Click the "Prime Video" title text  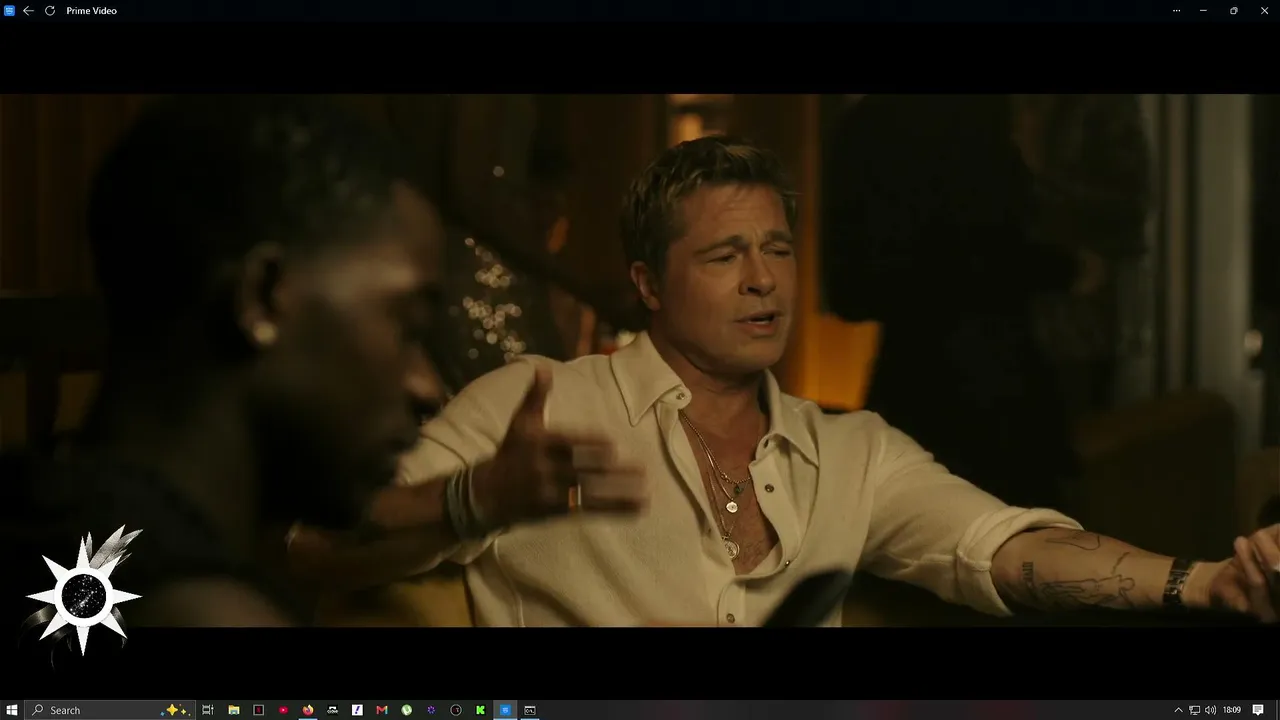(92, 11)
